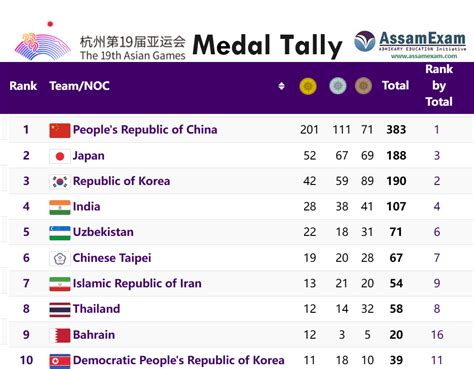
Task: Open the Uzbekistan team link
Action: 103,232
